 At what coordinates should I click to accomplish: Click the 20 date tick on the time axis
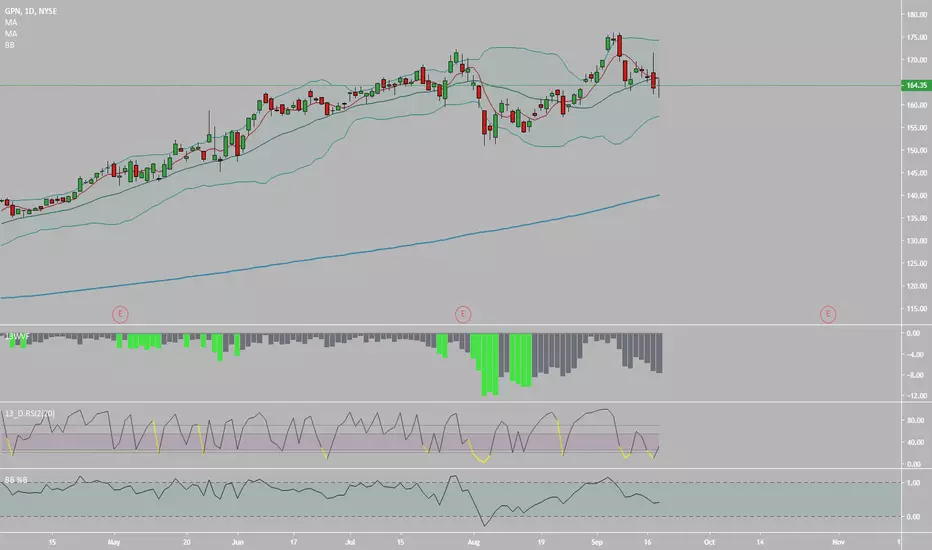[187, 542]
